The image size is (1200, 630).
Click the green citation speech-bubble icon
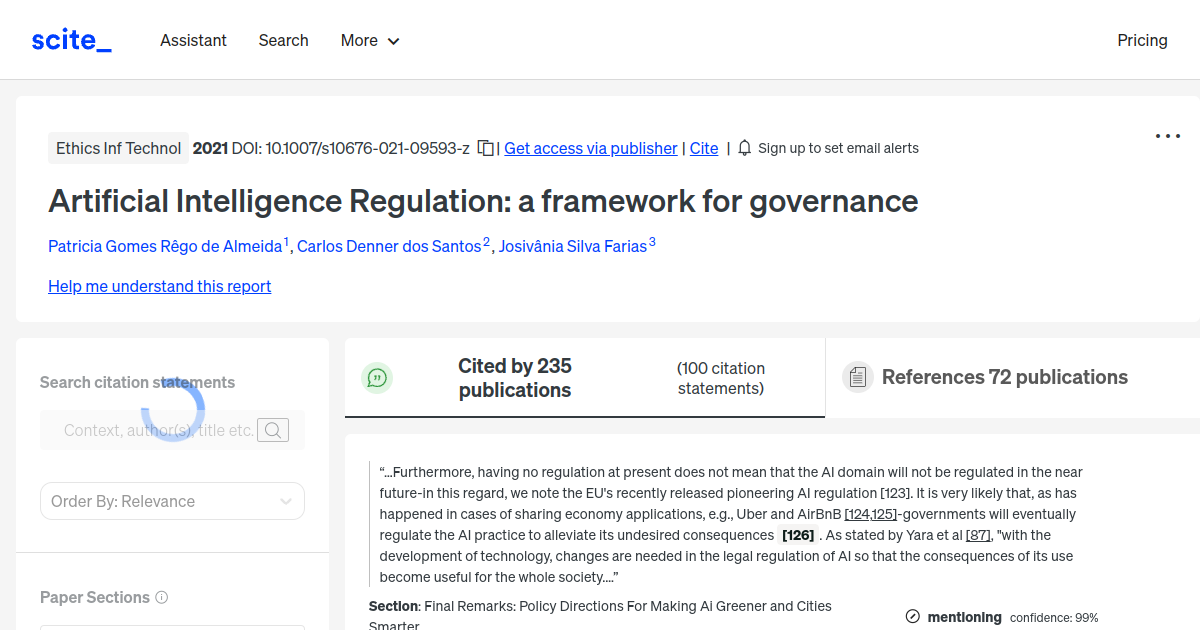[x=377, y=377]
